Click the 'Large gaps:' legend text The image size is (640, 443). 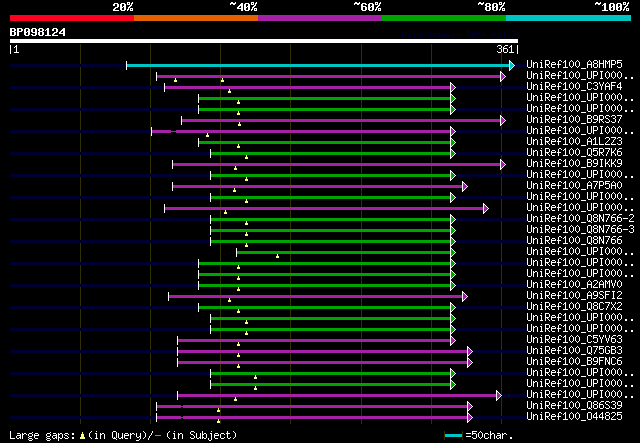click(42, 435)
